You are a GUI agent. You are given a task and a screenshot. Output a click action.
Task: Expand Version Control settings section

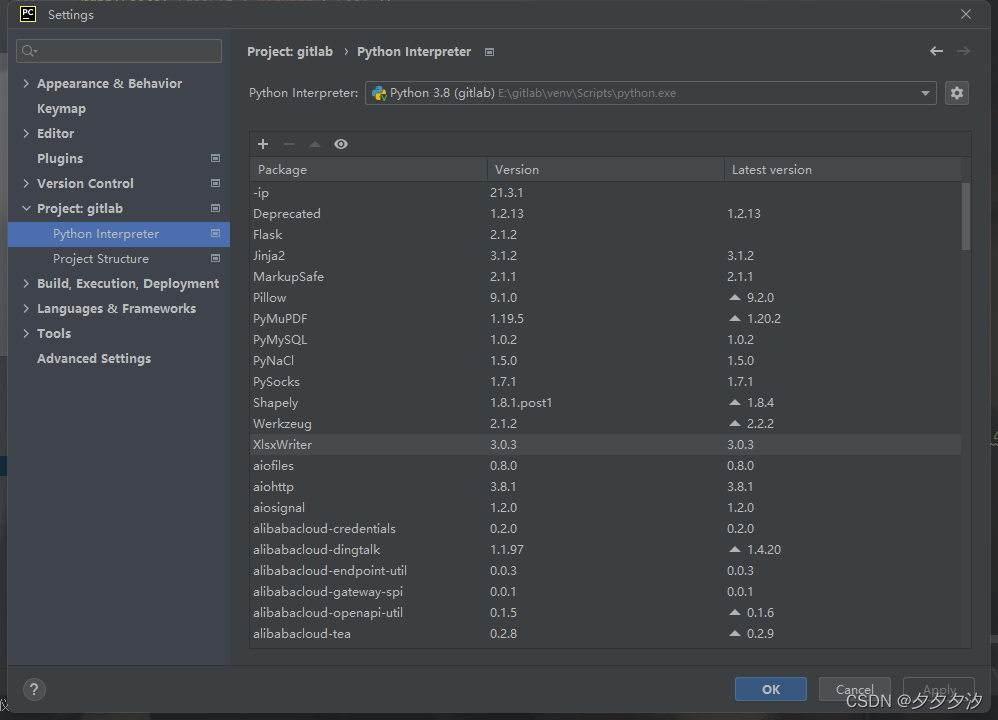click(26, 183)
